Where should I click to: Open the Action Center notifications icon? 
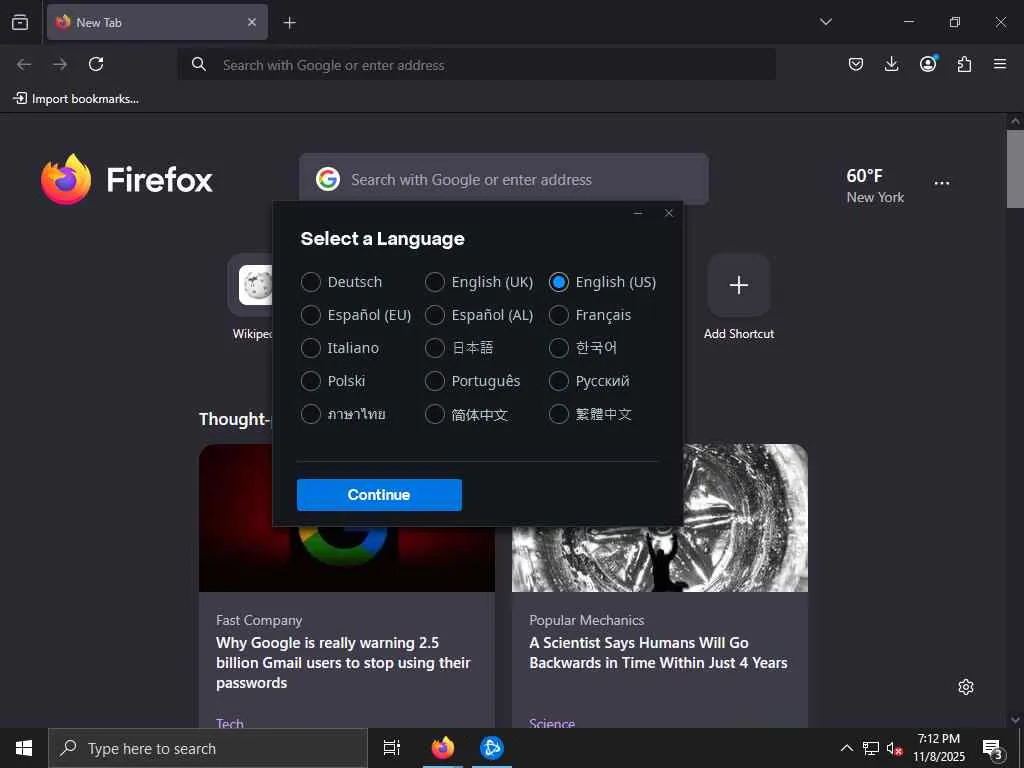tap(992, 748)
